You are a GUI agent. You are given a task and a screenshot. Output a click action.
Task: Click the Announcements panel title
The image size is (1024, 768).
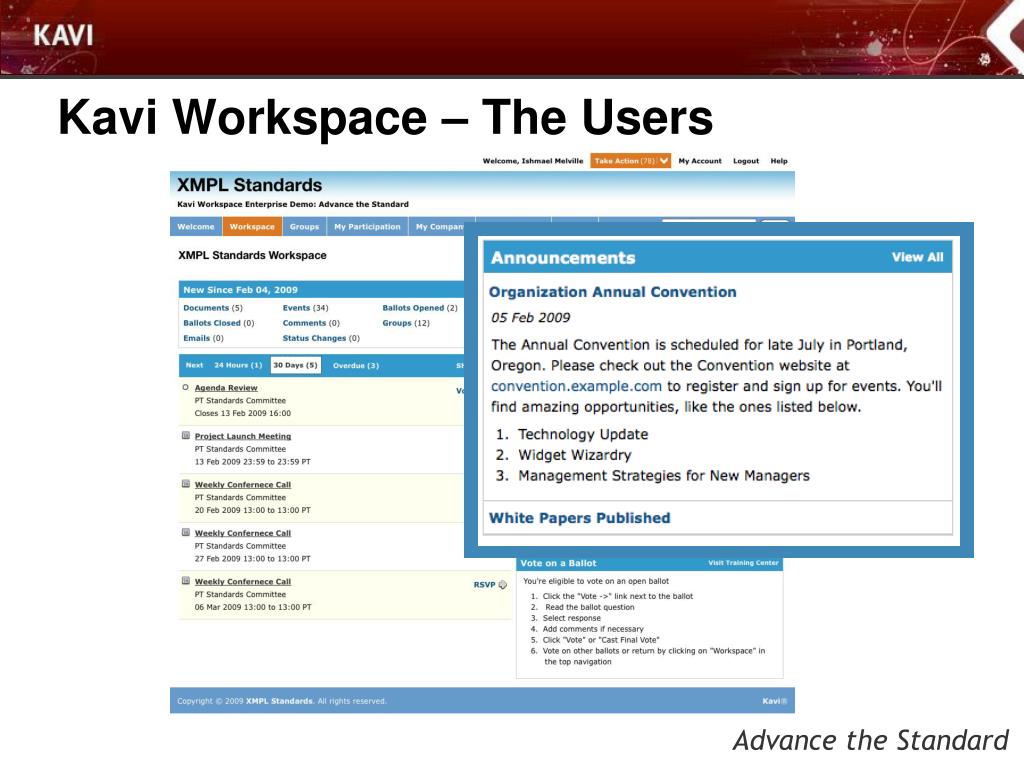pos(563,257)
